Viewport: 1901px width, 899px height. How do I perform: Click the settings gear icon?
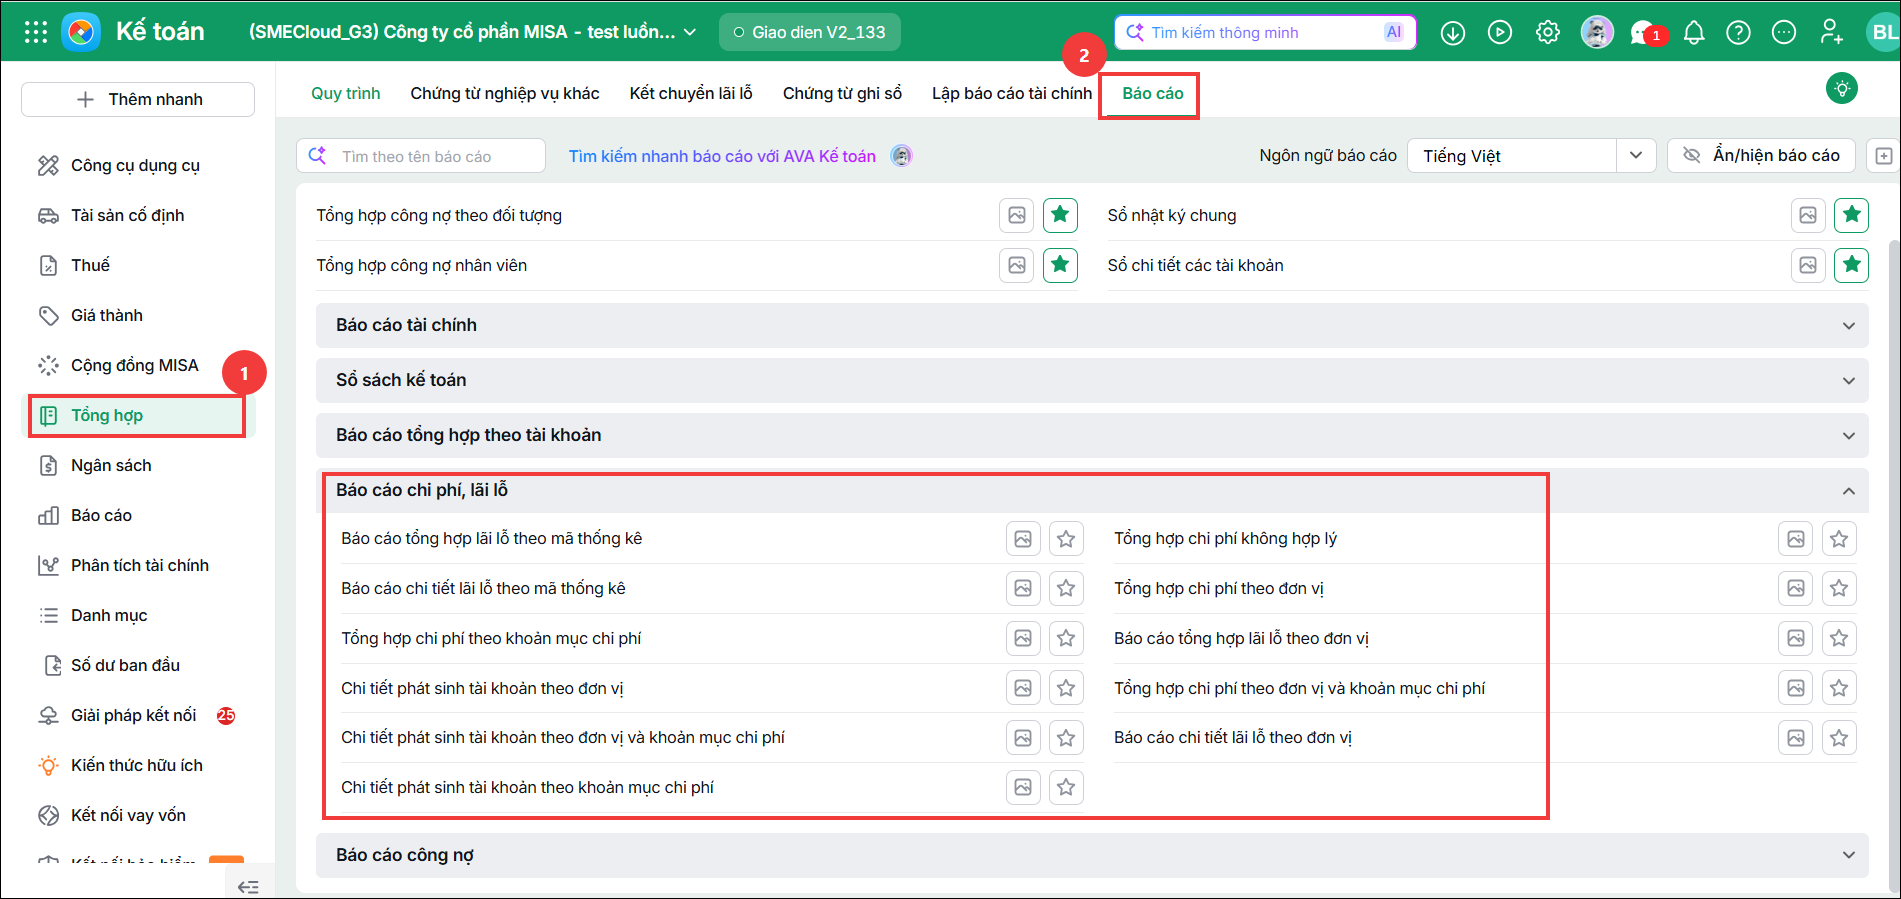tap(1548, 32)
